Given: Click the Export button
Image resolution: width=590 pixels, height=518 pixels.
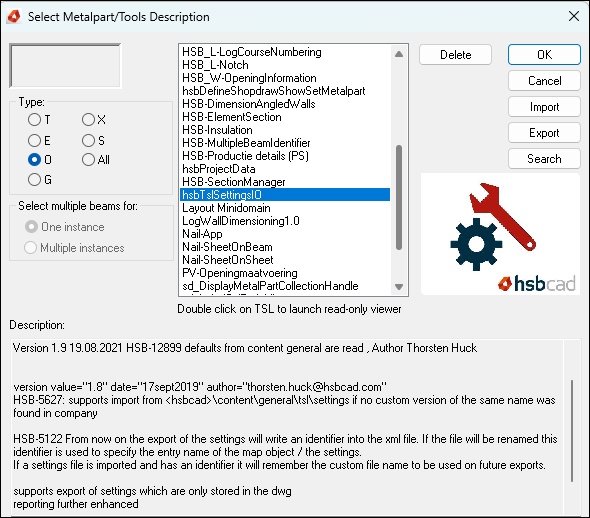Looking at the screenshot, I should click(544, 133).
